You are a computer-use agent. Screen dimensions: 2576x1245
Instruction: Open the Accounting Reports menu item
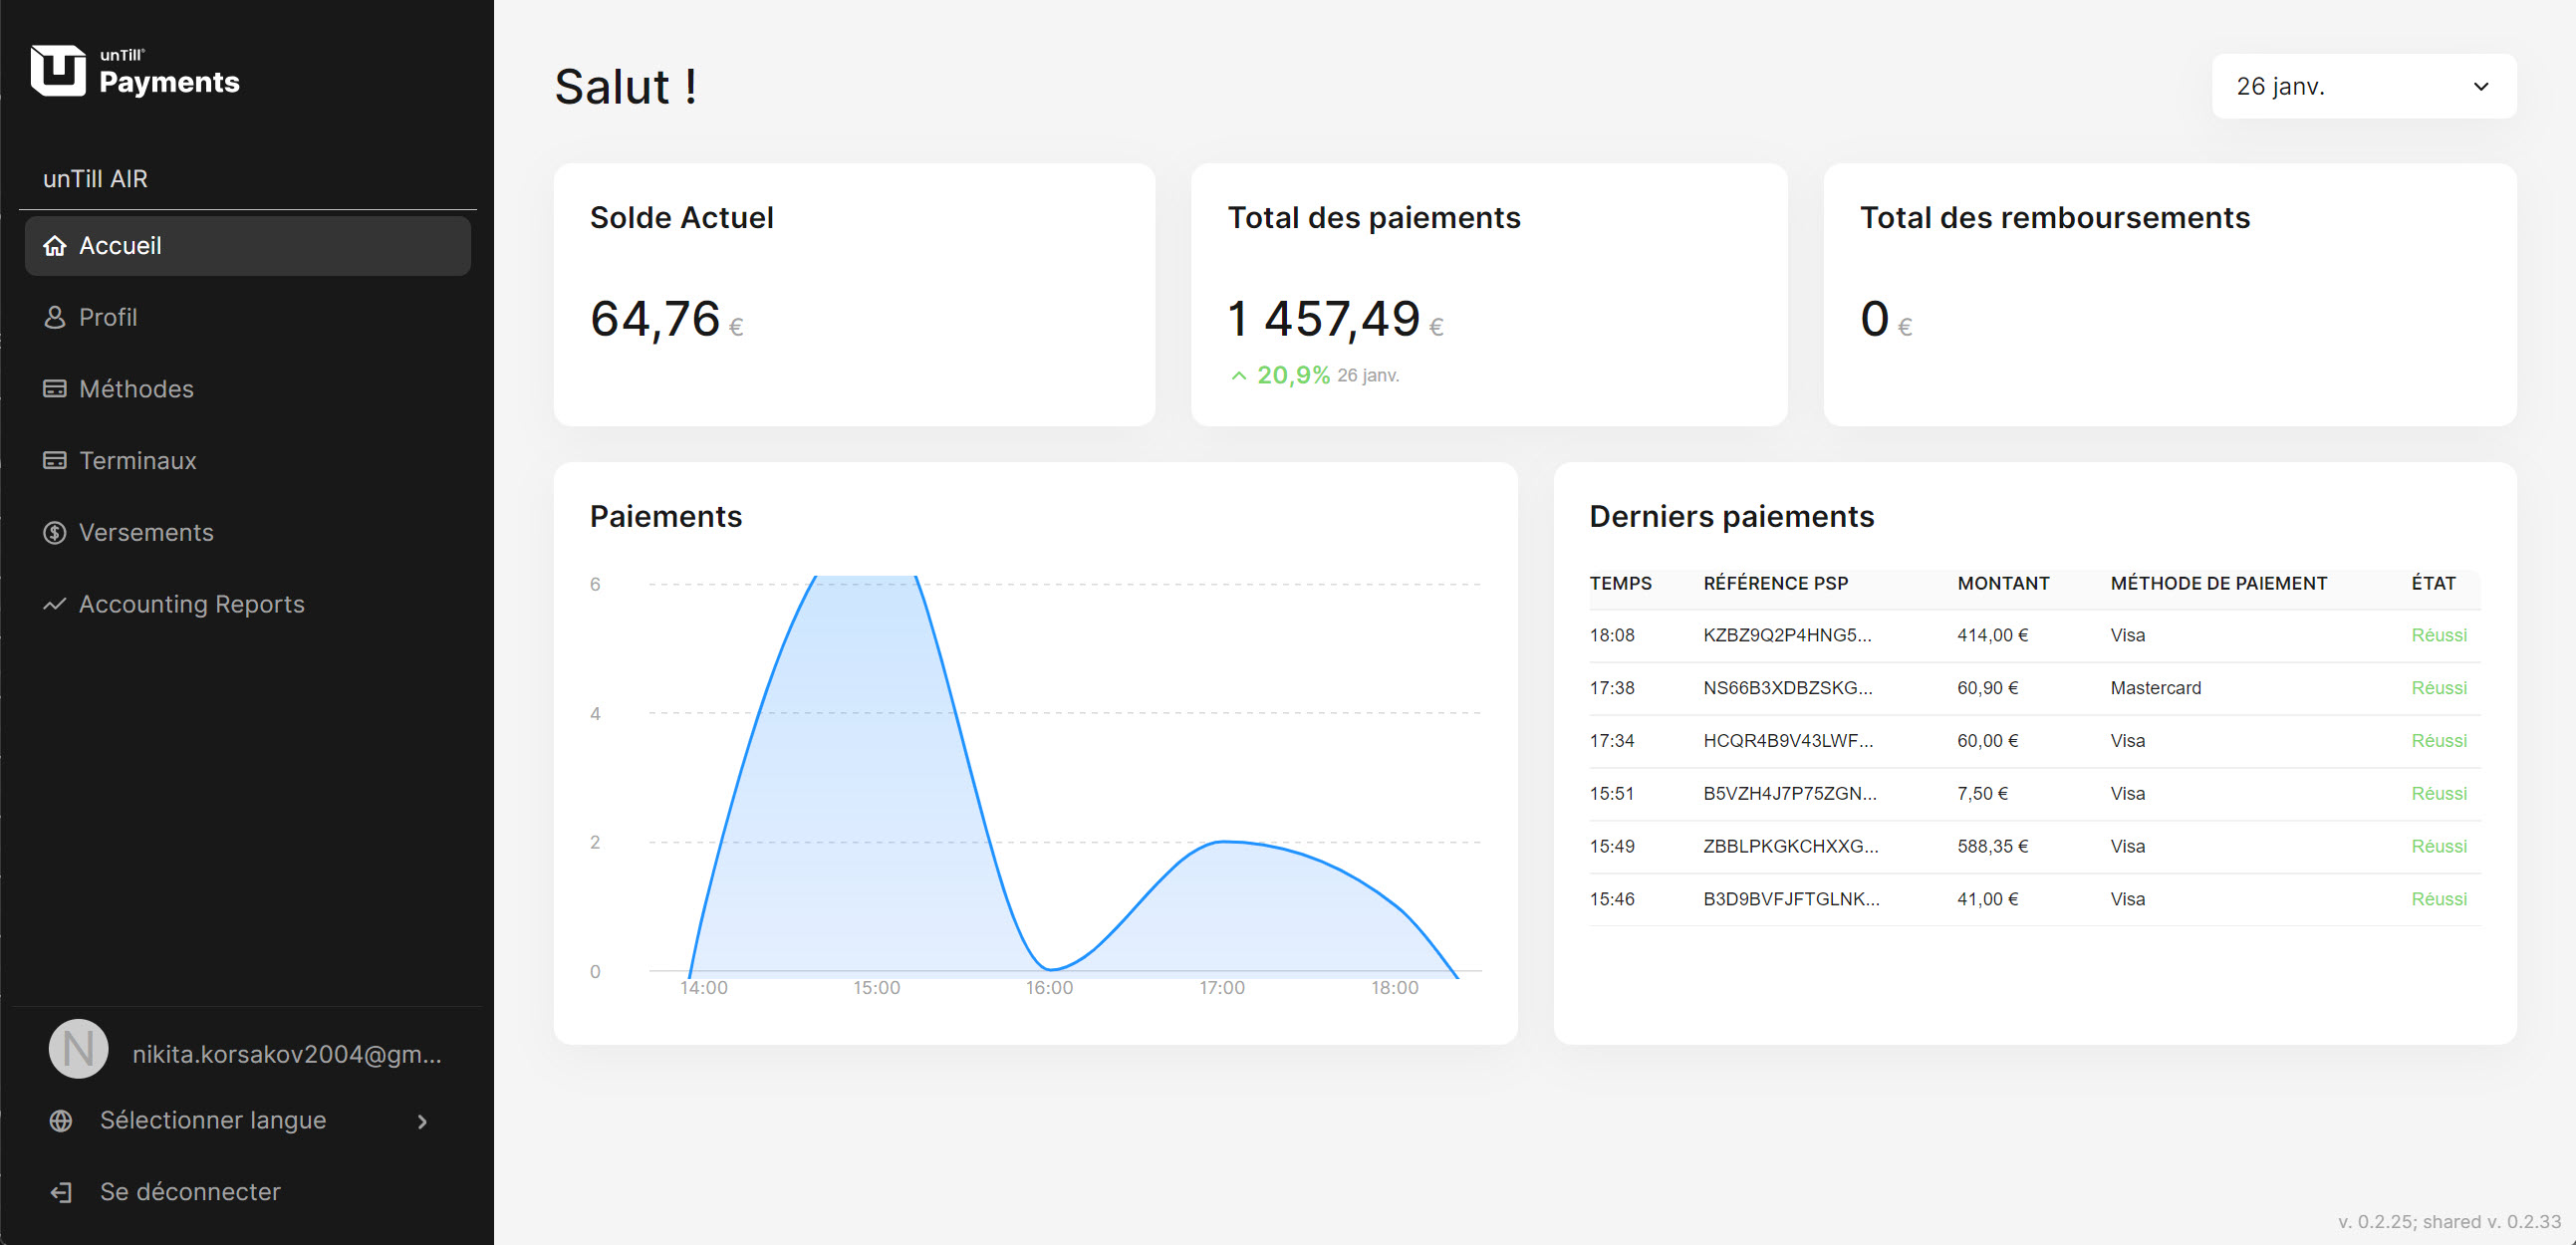191,604
